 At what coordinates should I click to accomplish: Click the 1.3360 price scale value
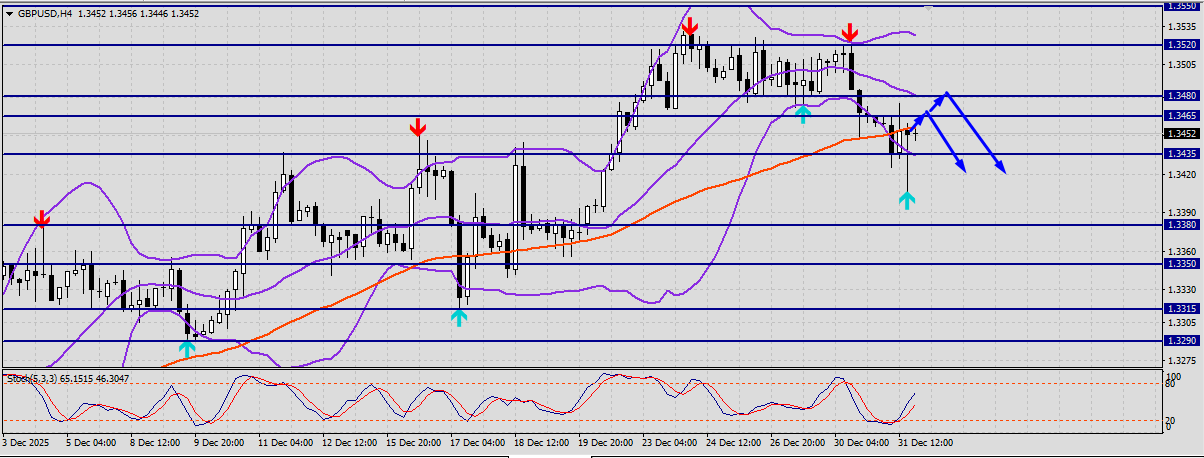click(x=1181, y=251)
